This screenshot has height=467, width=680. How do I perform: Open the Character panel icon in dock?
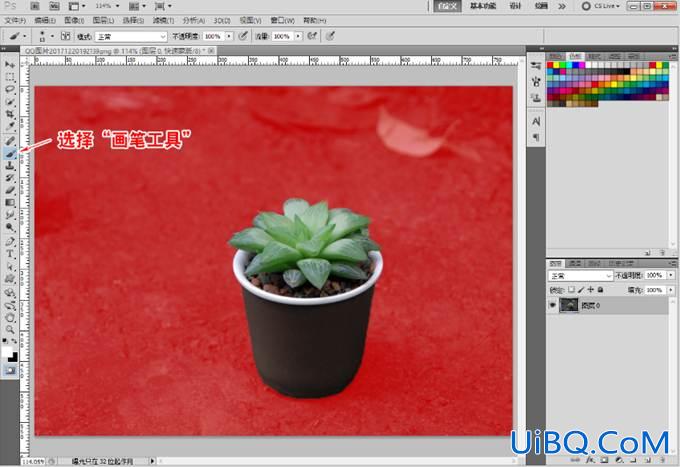point(536,121)
